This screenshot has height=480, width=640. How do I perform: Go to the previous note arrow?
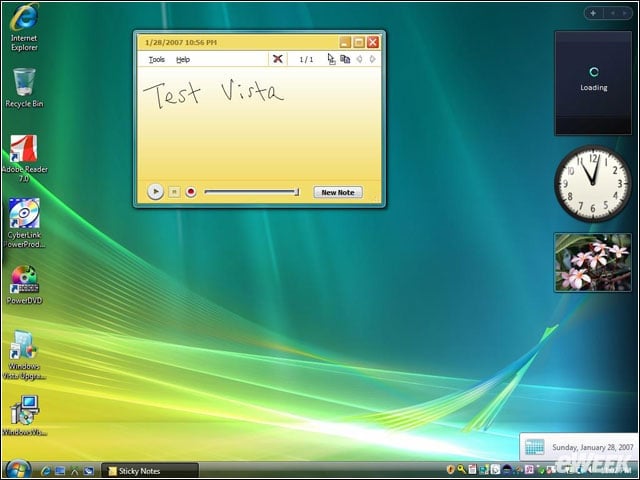point(359,59)
